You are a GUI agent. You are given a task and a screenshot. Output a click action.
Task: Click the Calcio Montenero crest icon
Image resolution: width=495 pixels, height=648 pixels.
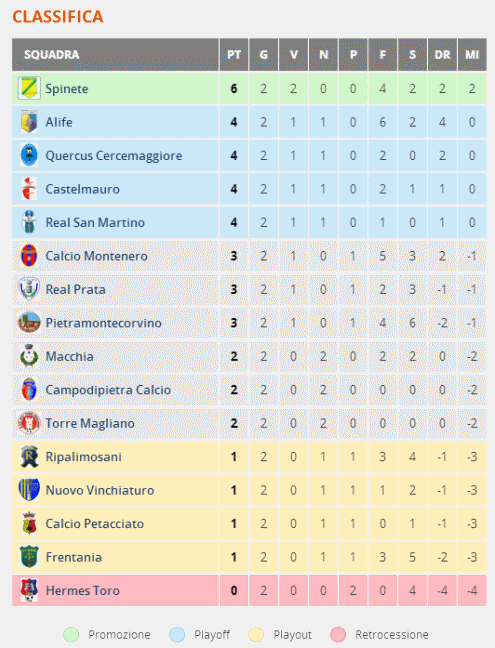(x=29, y=255)
